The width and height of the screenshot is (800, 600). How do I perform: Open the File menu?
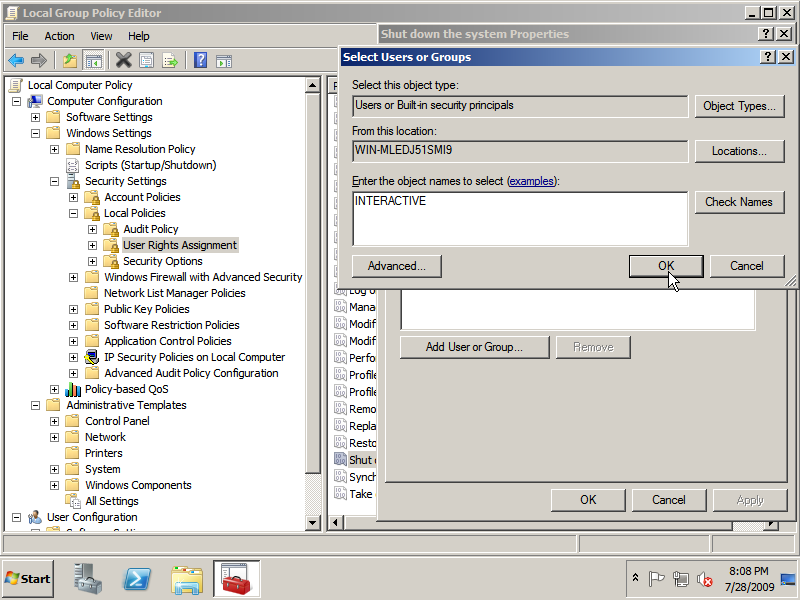coord(20,36)
